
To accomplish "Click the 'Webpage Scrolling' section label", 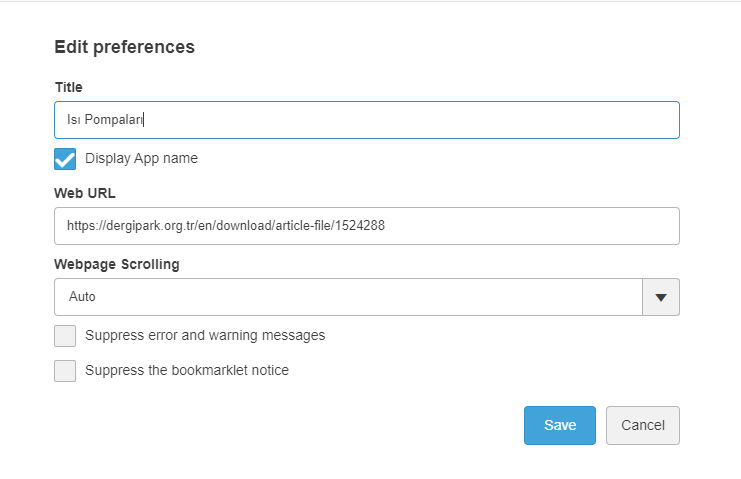I will coord(116,264).
